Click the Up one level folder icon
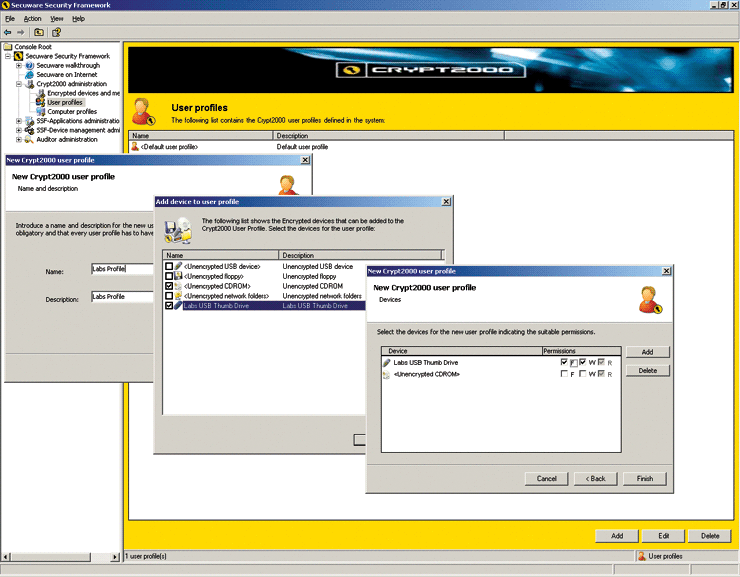The width and height of the screenshot is (740, 577). pyautogui.click(x=39, y=32)
